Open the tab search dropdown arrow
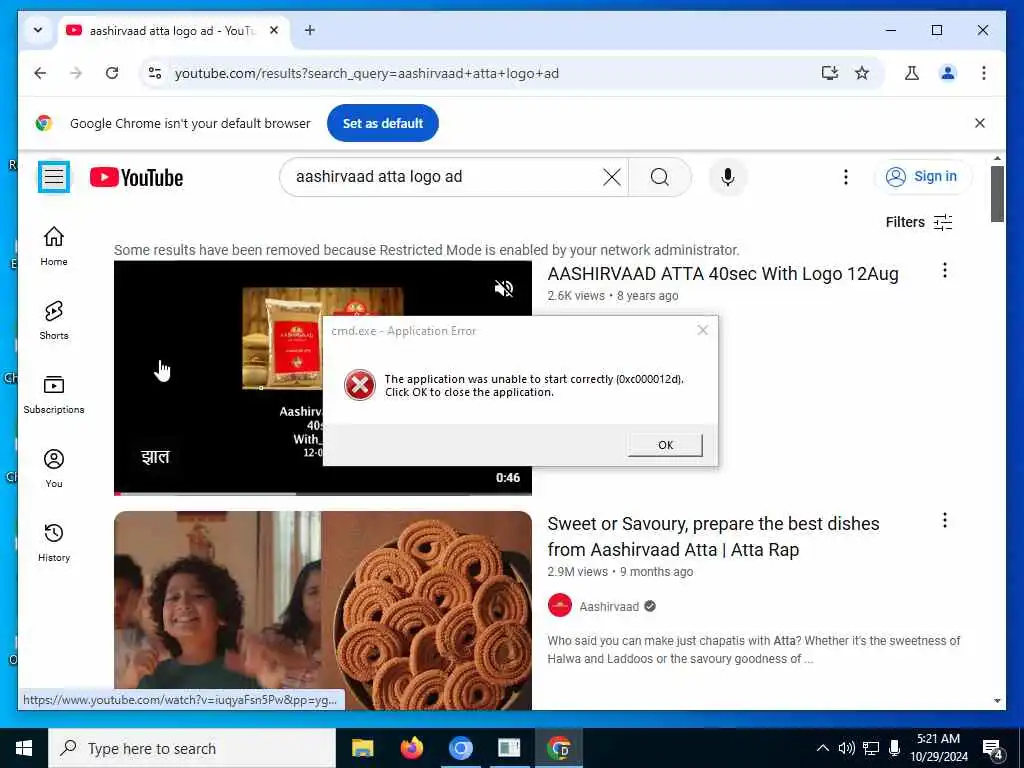Image resolution: width=1024 pixels, height=768 pixels. tap(38, 30)
